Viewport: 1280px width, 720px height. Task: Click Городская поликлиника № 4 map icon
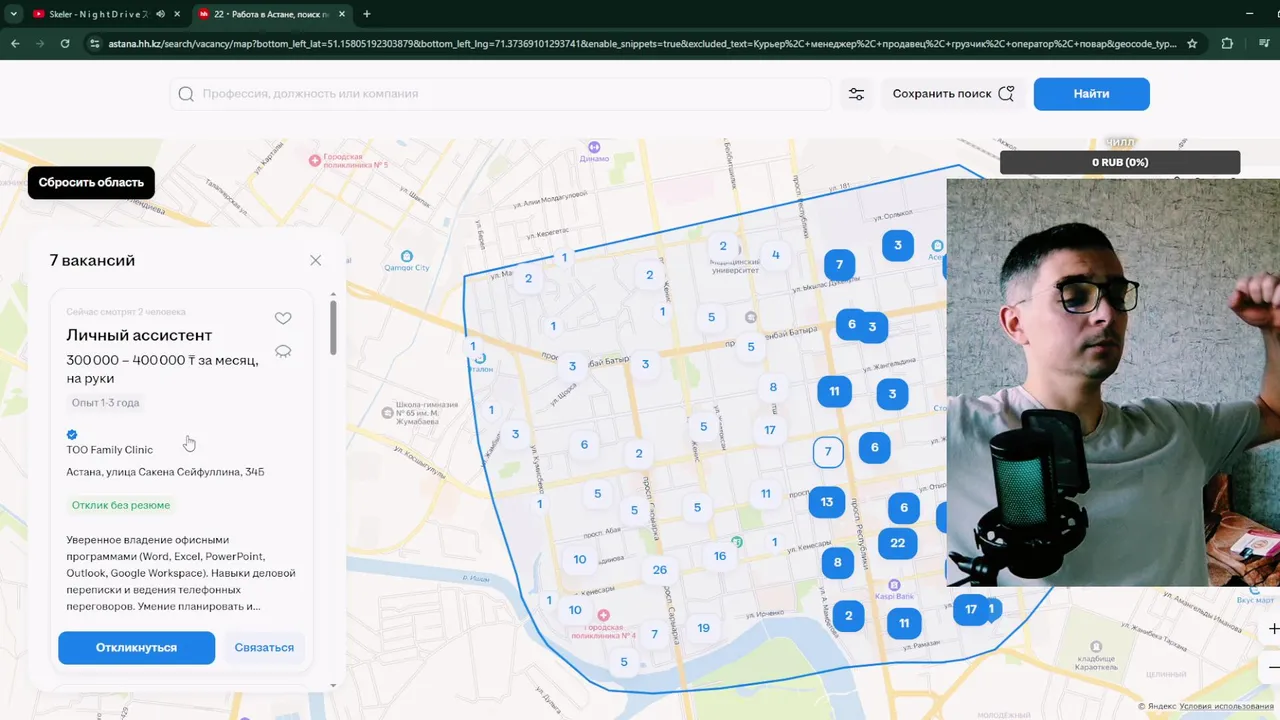click(603, 615)
